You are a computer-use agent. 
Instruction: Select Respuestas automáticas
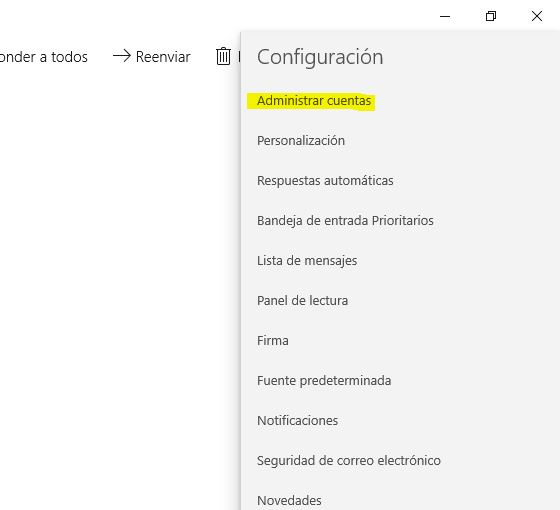point(325,181)
